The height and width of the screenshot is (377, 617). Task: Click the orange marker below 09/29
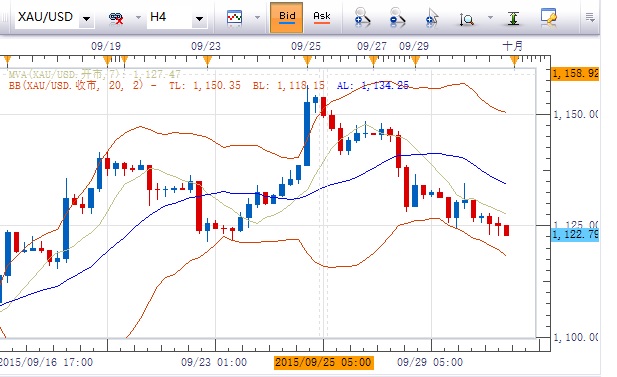(415, 61)
